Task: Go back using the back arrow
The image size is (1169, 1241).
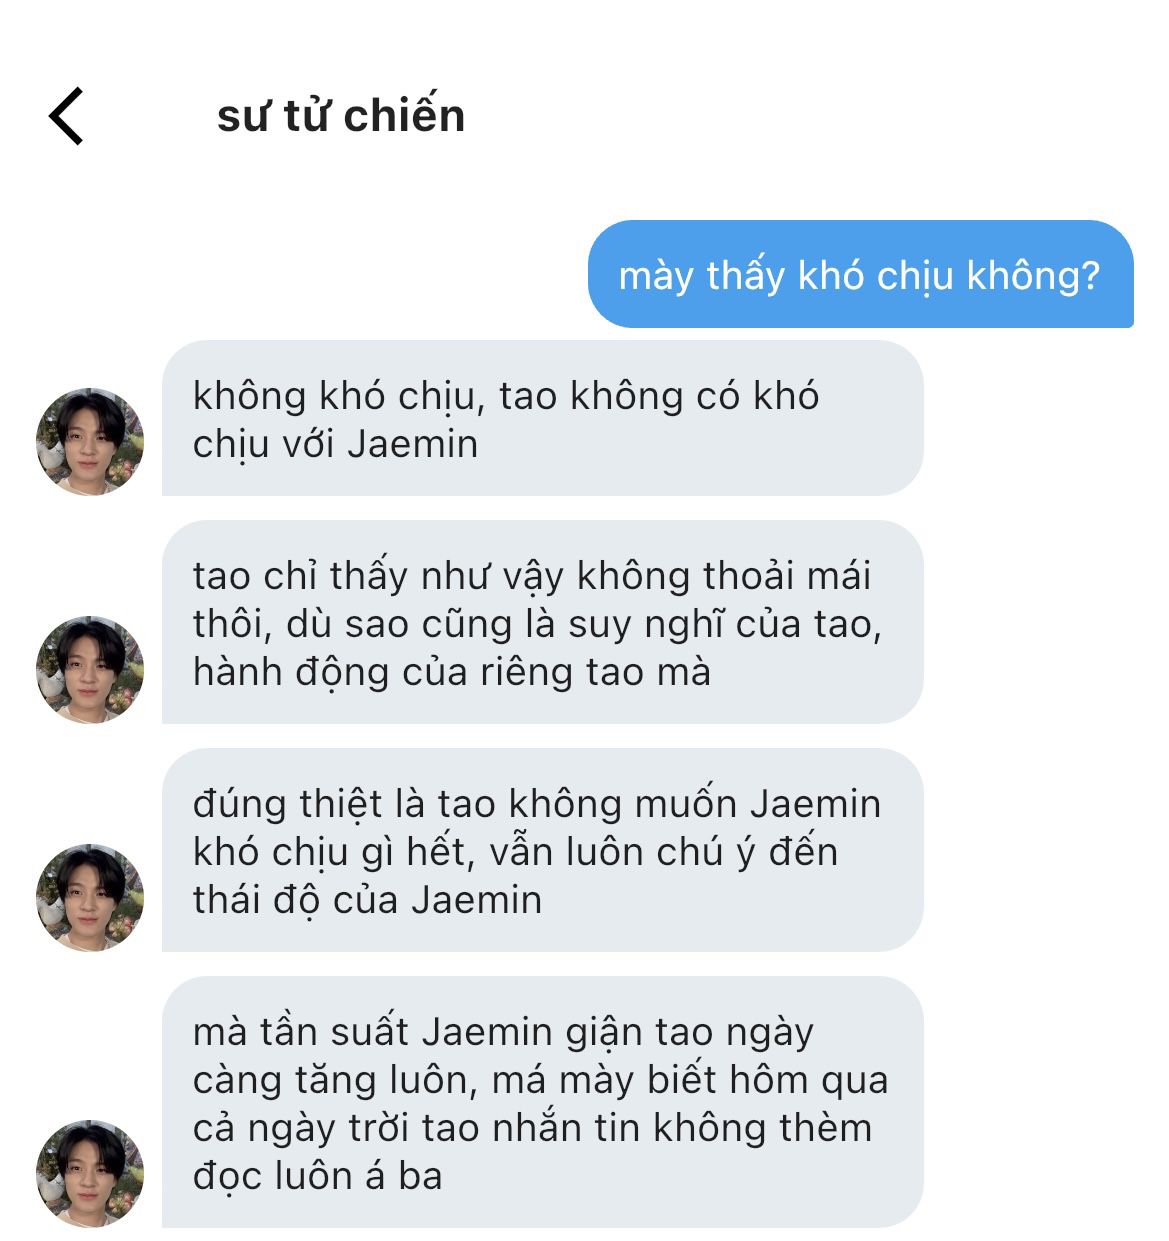Action: [x=66, y=116]
